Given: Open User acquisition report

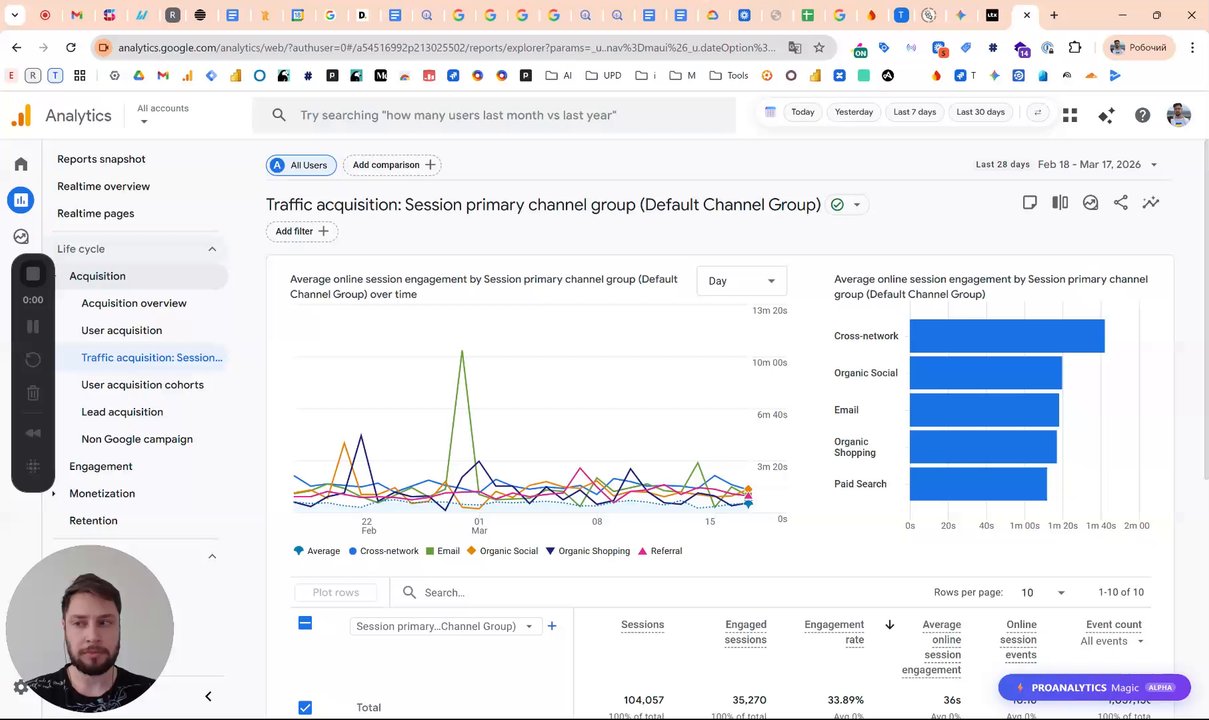Looking at the screenshot, I should tap(121, 330).
